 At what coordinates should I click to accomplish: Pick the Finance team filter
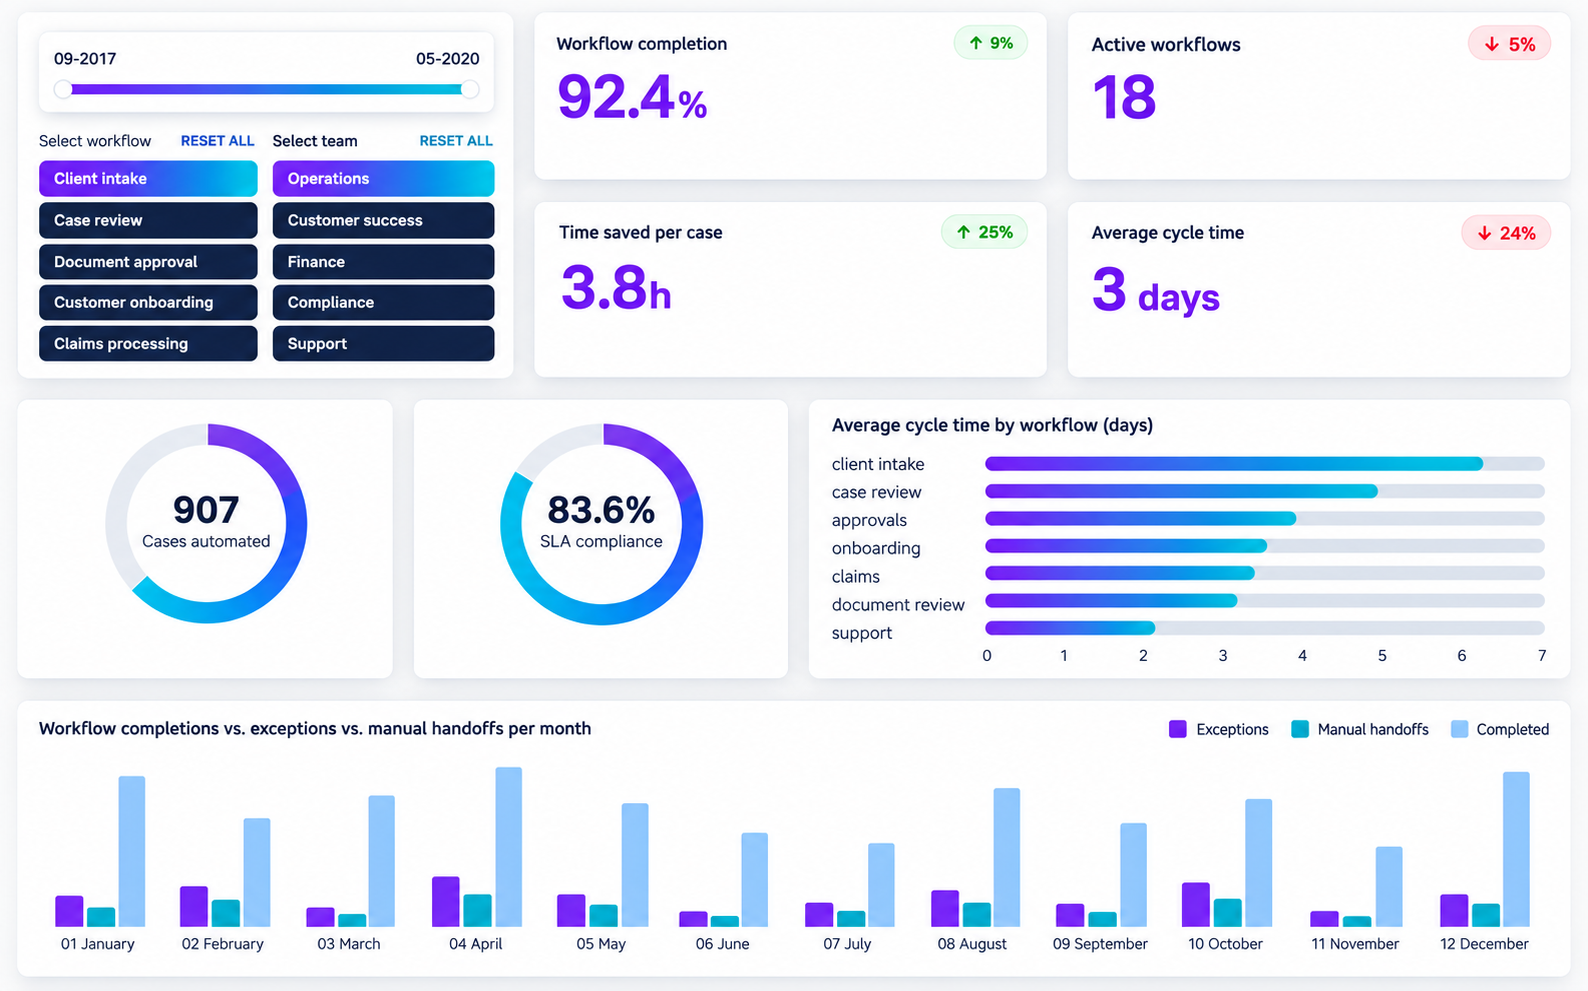(383, 261)
